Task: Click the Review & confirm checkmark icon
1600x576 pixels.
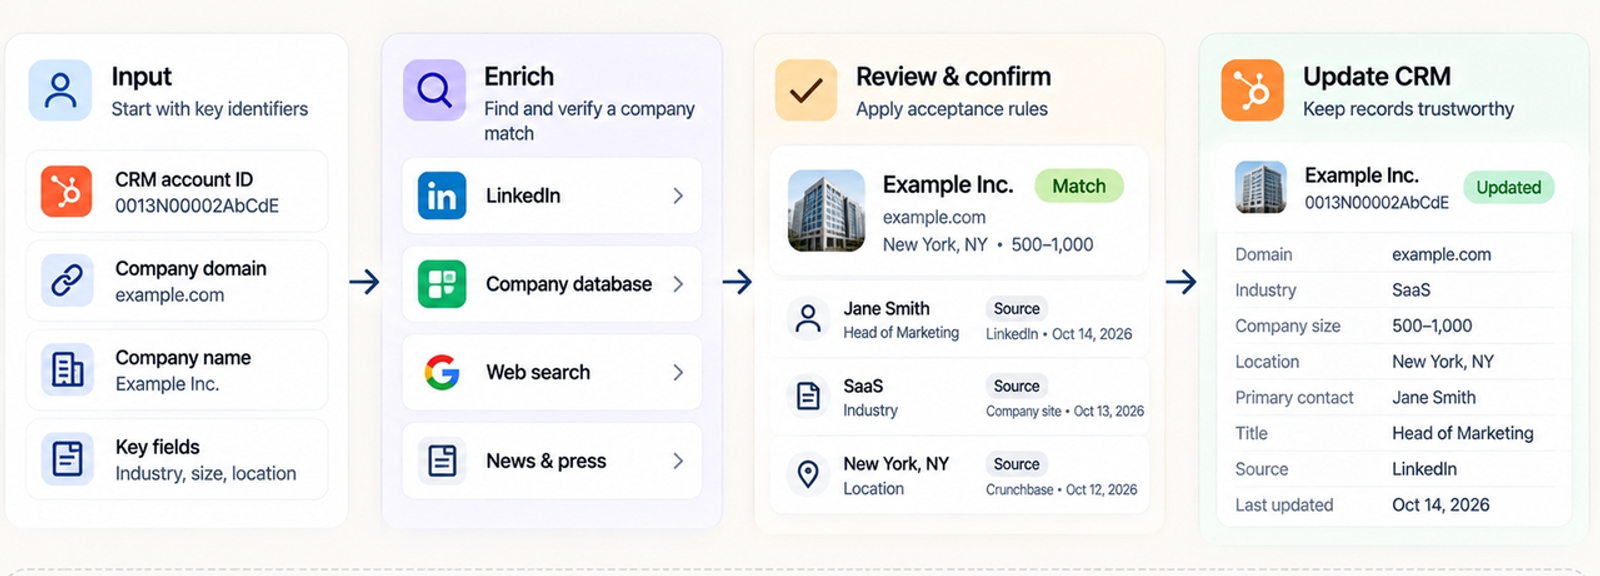Action: (x=806, y=90)
